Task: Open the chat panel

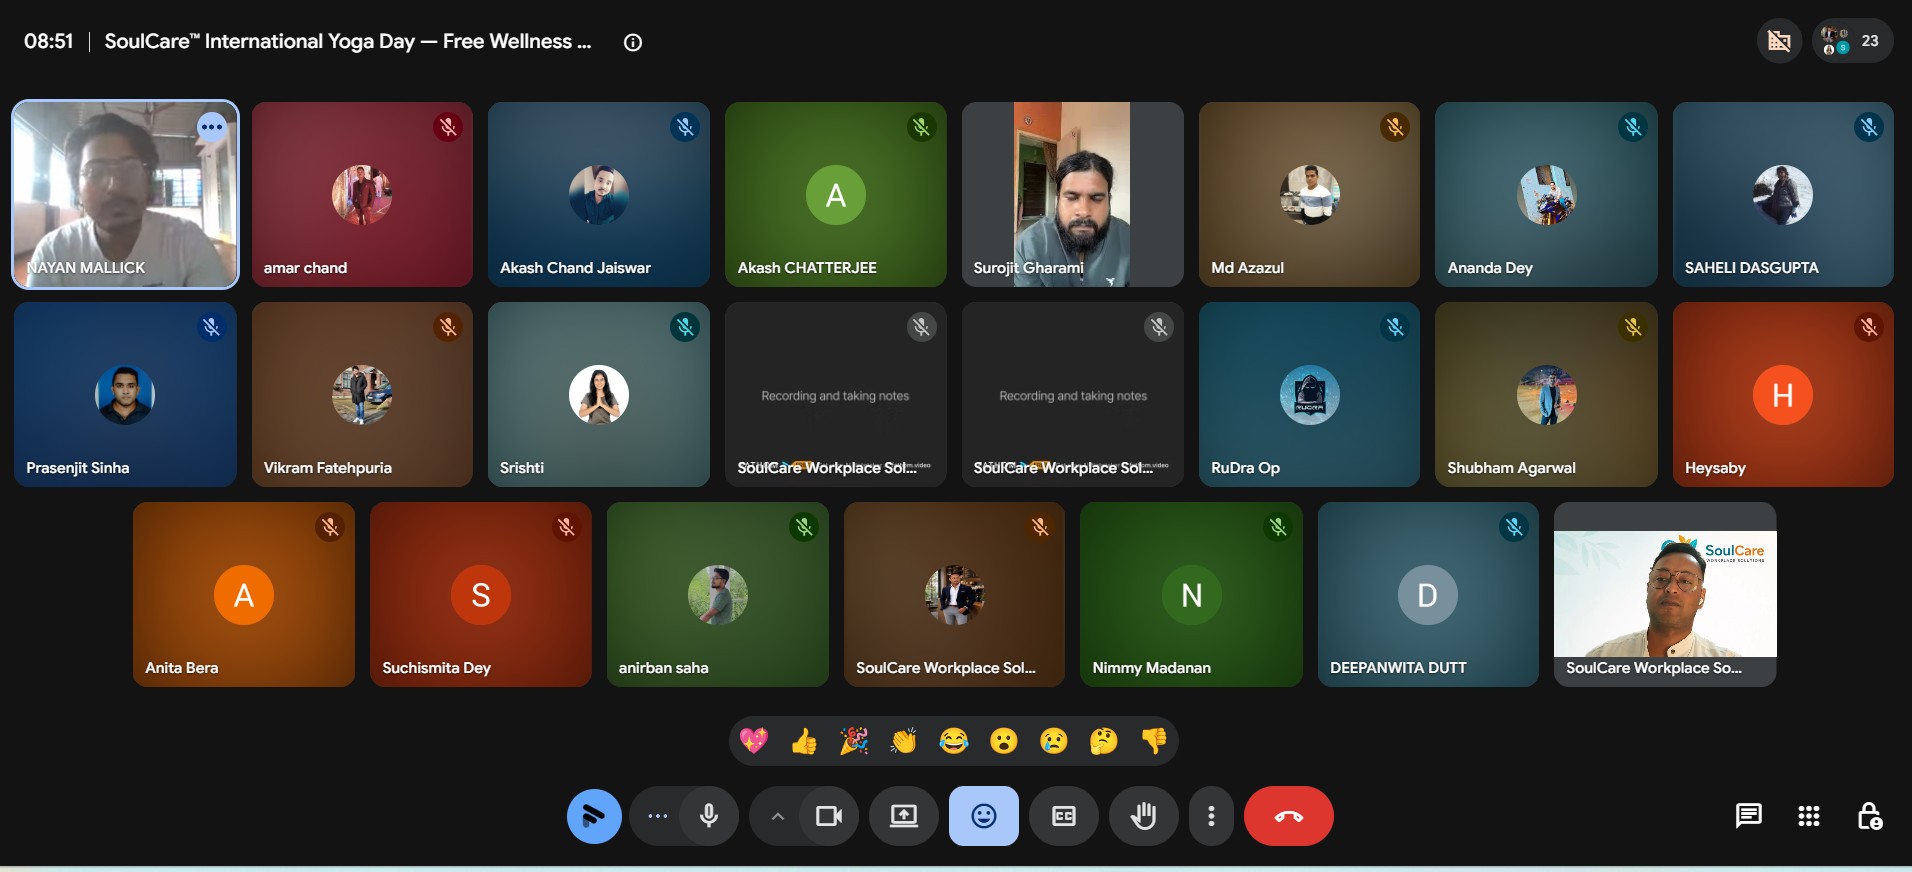Action: (x=1748, y=816)
